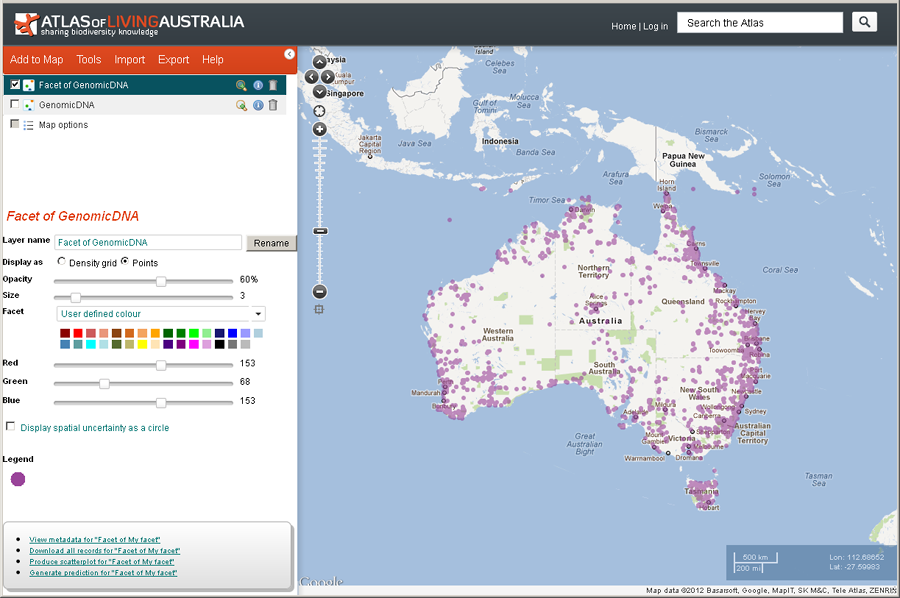Delete the GenomicDNA layer
This screenshot has height=598, width=900.
pos(273,105)
